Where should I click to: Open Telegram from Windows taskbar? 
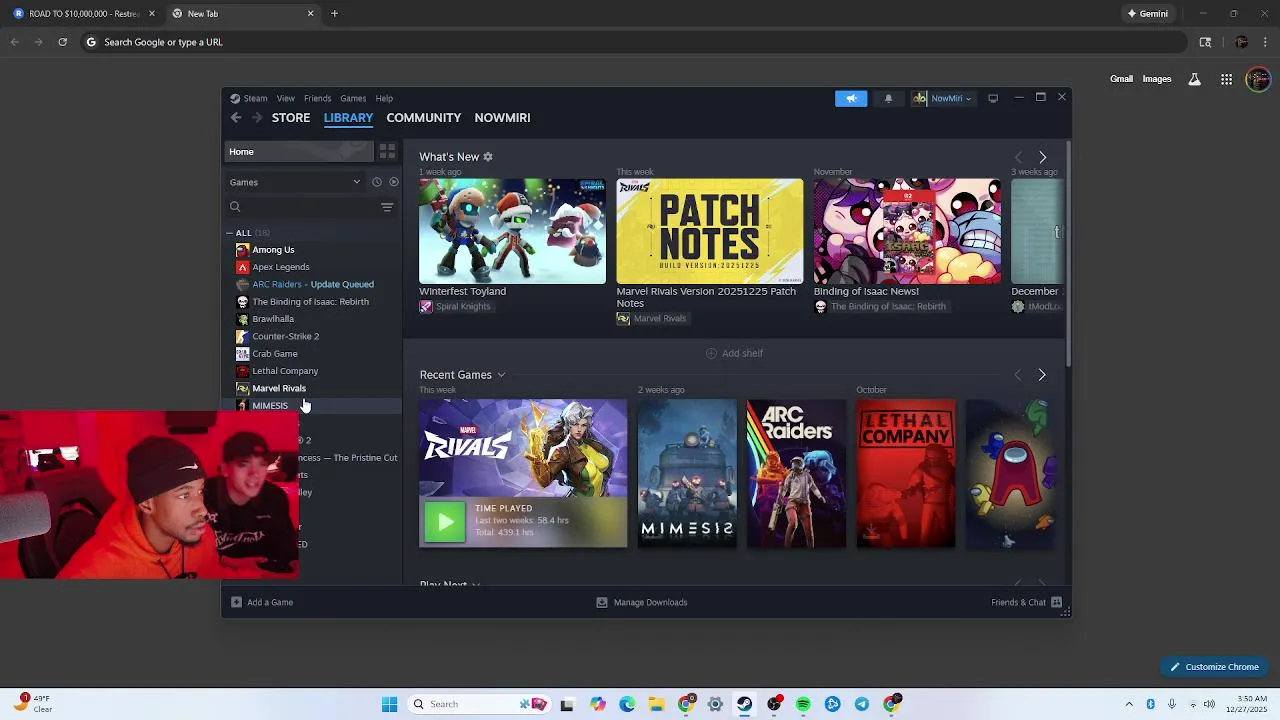click(862, 704)
